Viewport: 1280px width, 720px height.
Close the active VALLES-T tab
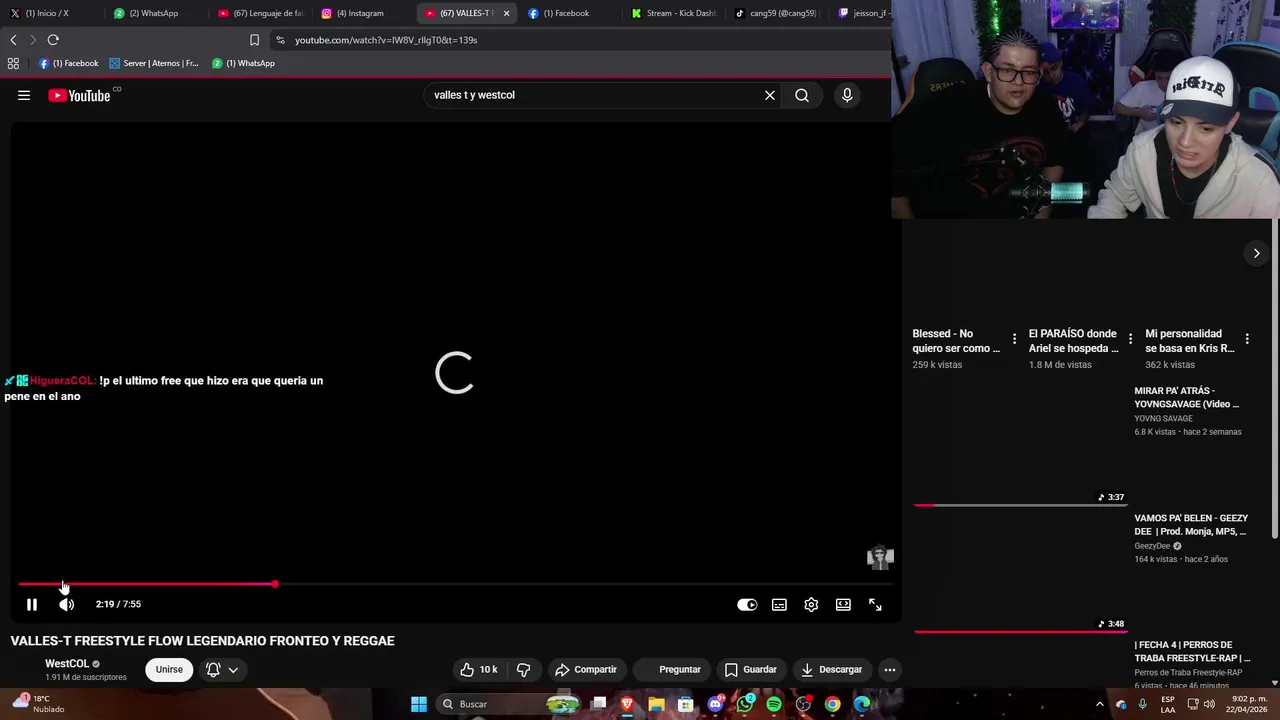click(x=506, y=13)
